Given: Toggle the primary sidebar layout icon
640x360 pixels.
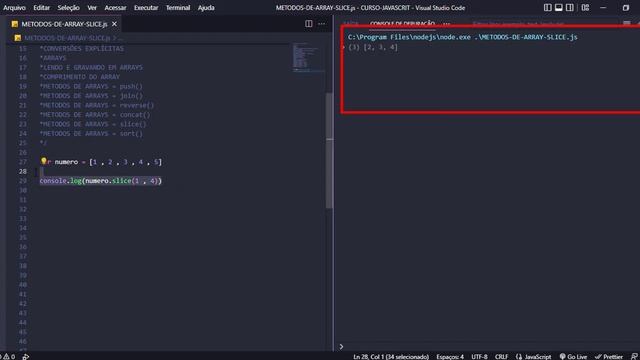Looking at the screenshot, I should [548, 8].
